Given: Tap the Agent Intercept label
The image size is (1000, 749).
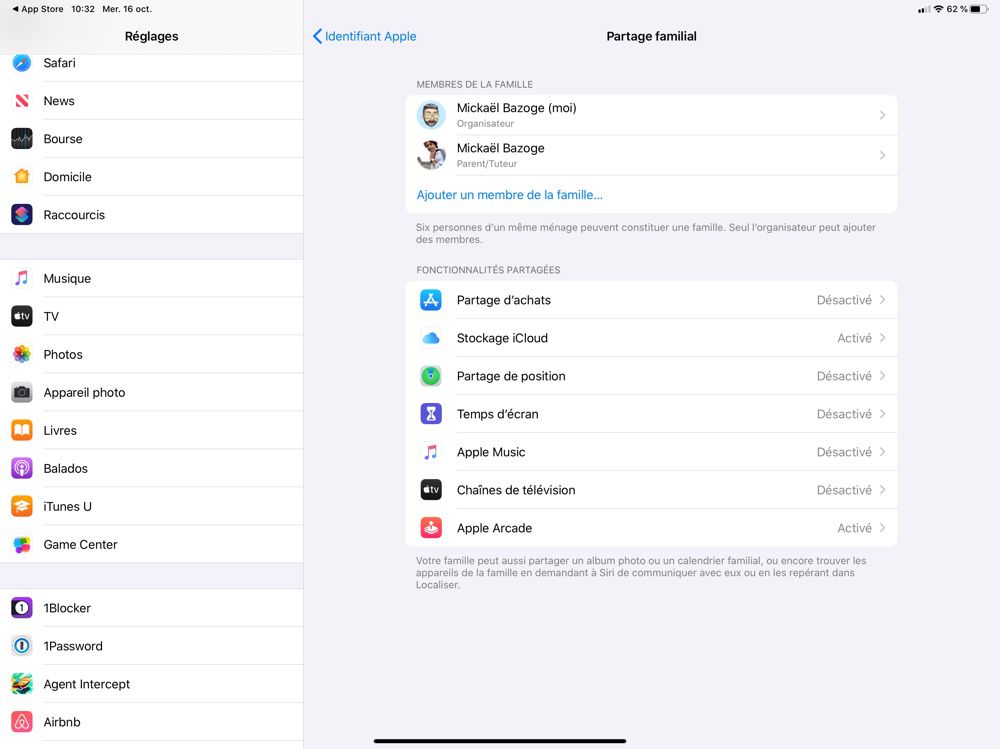Looking at the screenshot, I should [87, 684].
